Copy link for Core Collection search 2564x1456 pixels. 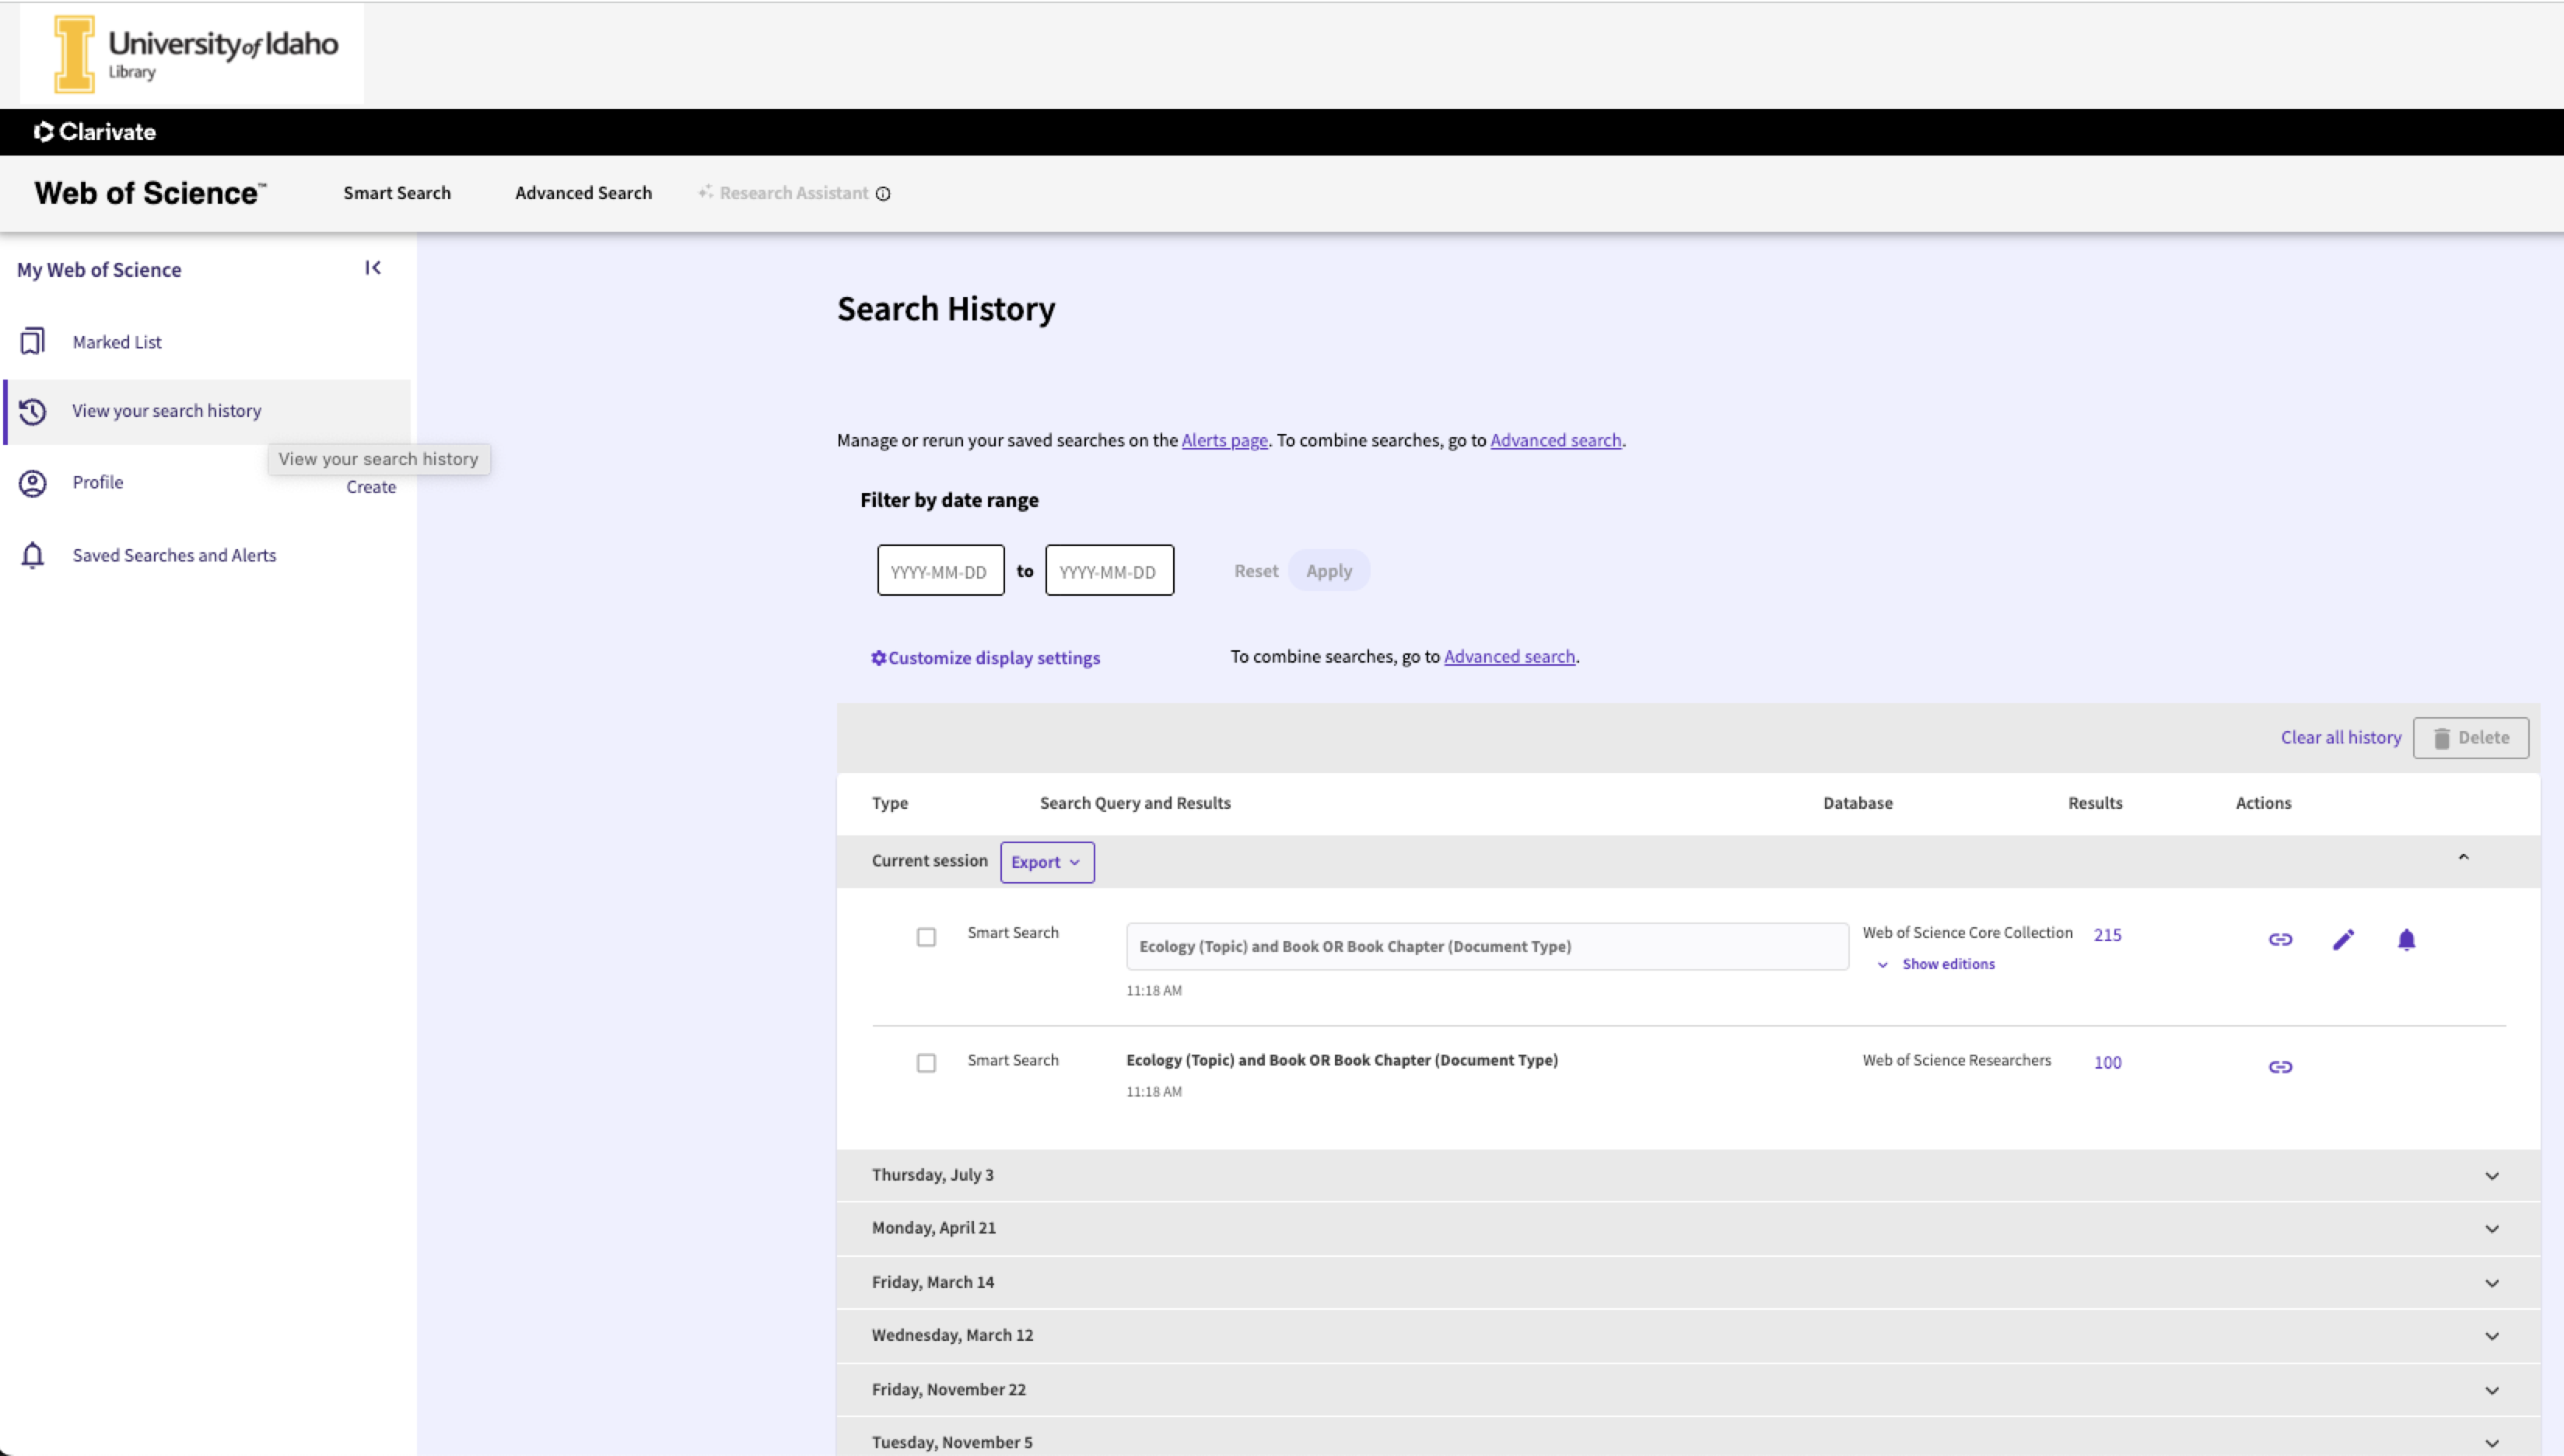click(x=2280, y=939)
